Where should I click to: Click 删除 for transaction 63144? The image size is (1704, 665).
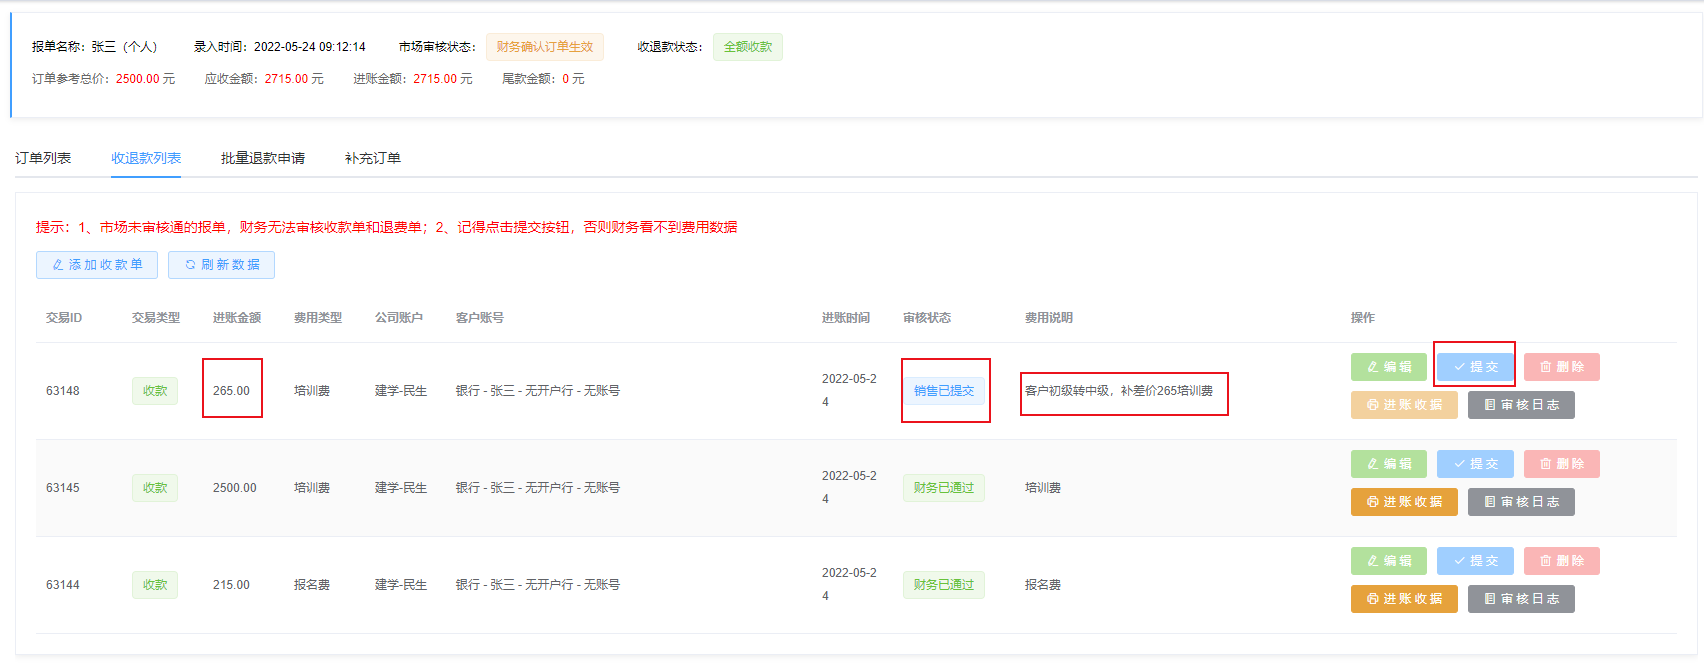point(1561,561)
